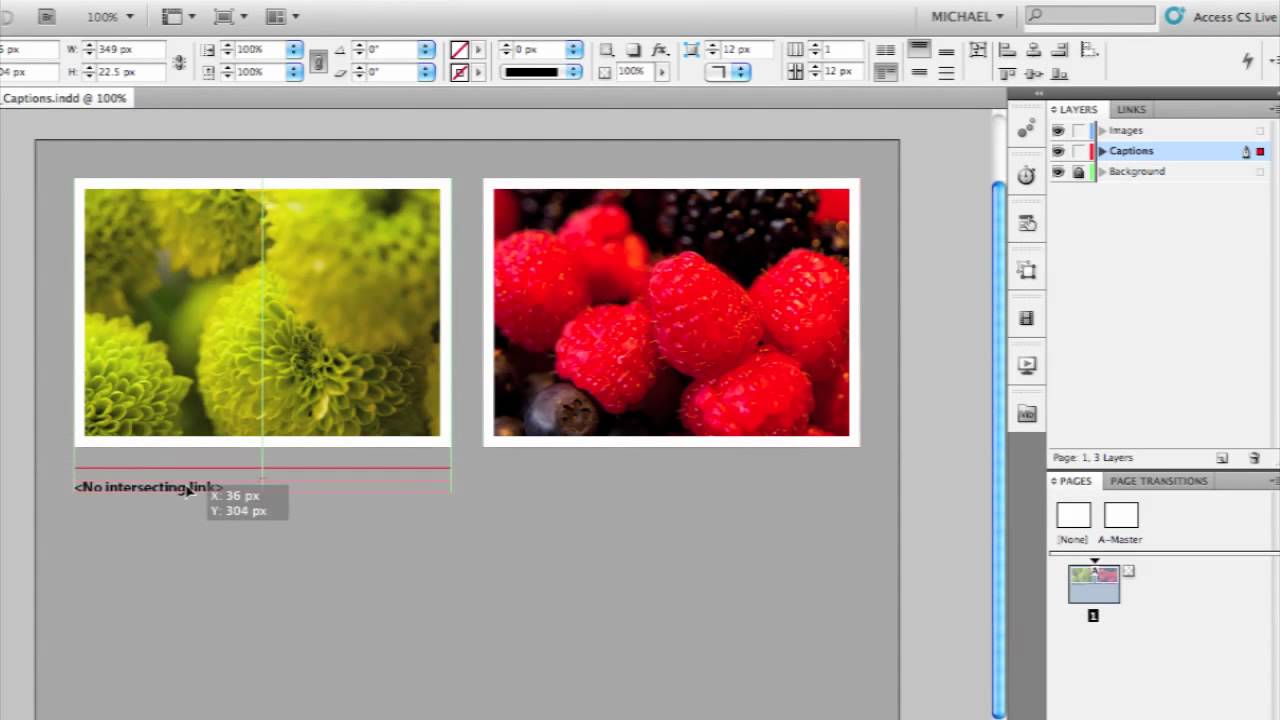The image size is (1280, 720).
Task: Hide the Background layer with its eye icon
Action: 1058,172
